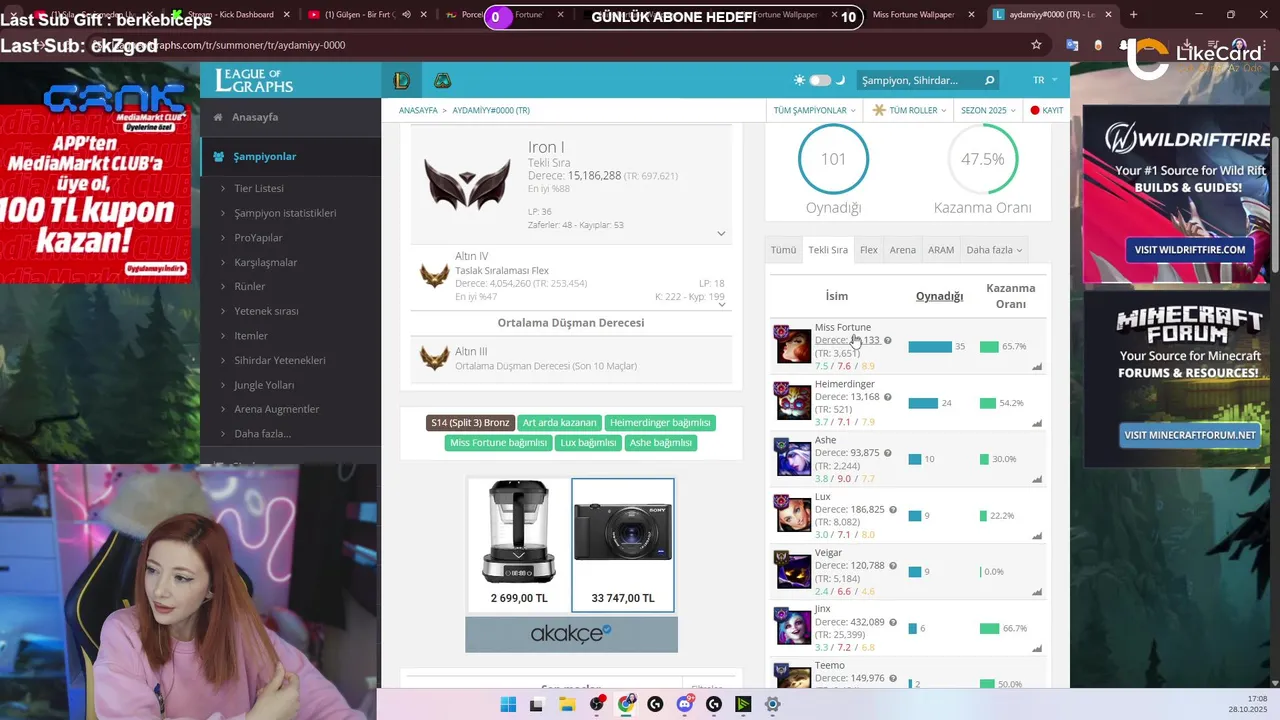This screenshot has height=720, width=1280.
Task: Click the Lux champion portrait
Action: (793, 514)
